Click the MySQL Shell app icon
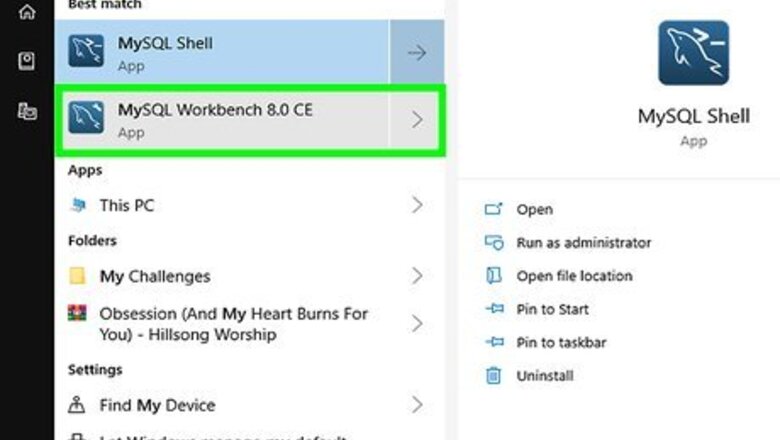The height and width of the screenshot is (440, 780). (86, 51)
